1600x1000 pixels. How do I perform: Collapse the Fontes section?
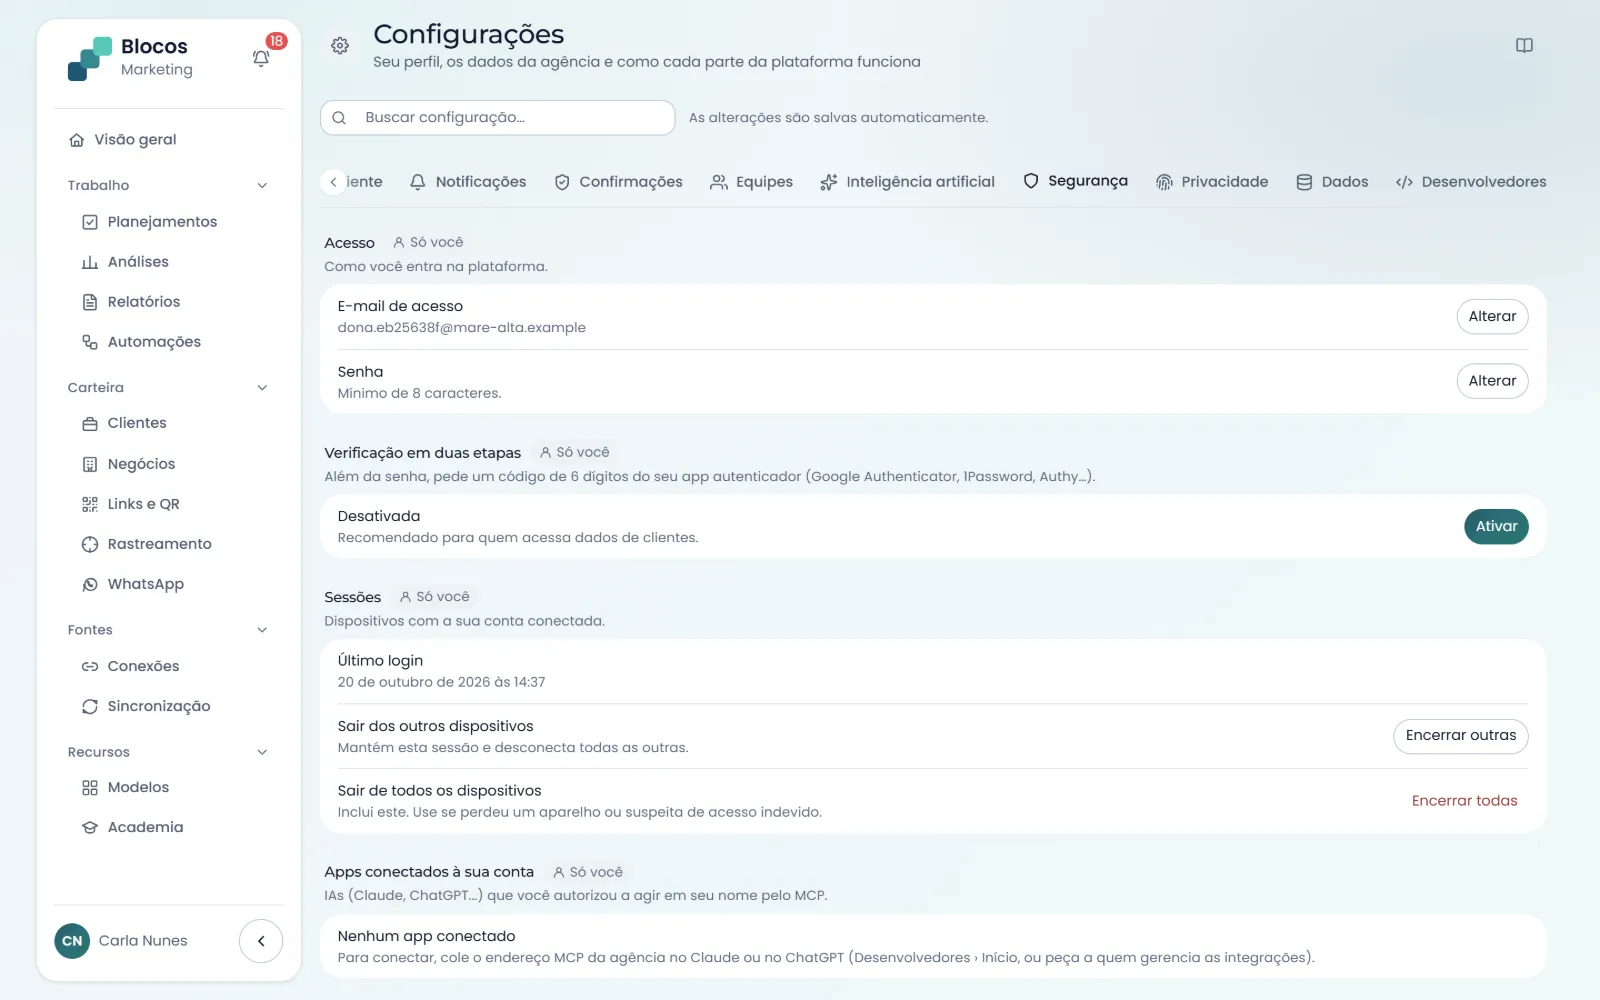(x=262, y=630)
